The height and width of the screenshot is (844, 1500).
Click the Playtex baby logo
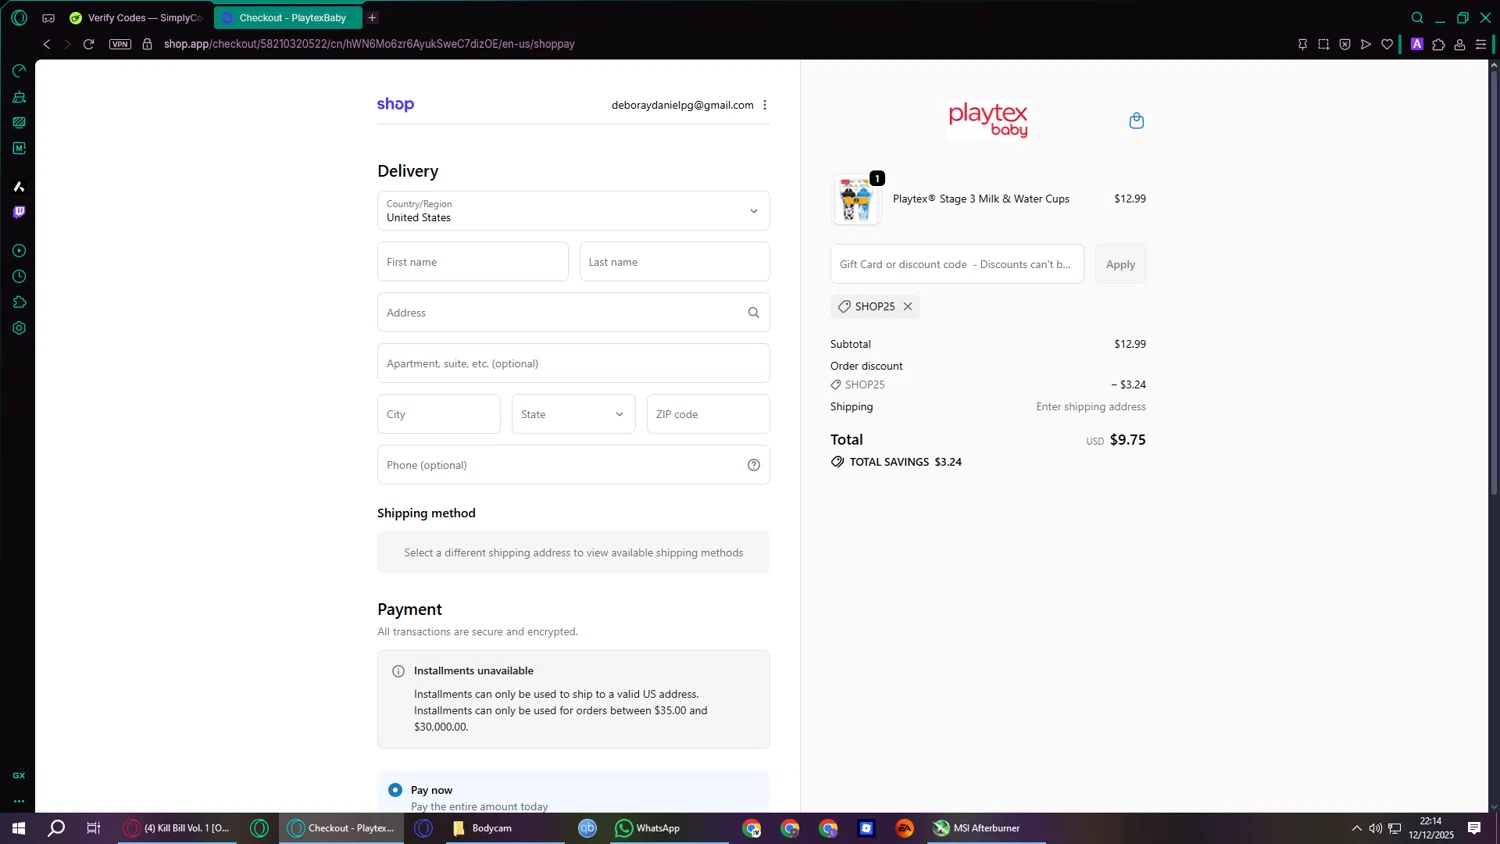coord(988,120)
